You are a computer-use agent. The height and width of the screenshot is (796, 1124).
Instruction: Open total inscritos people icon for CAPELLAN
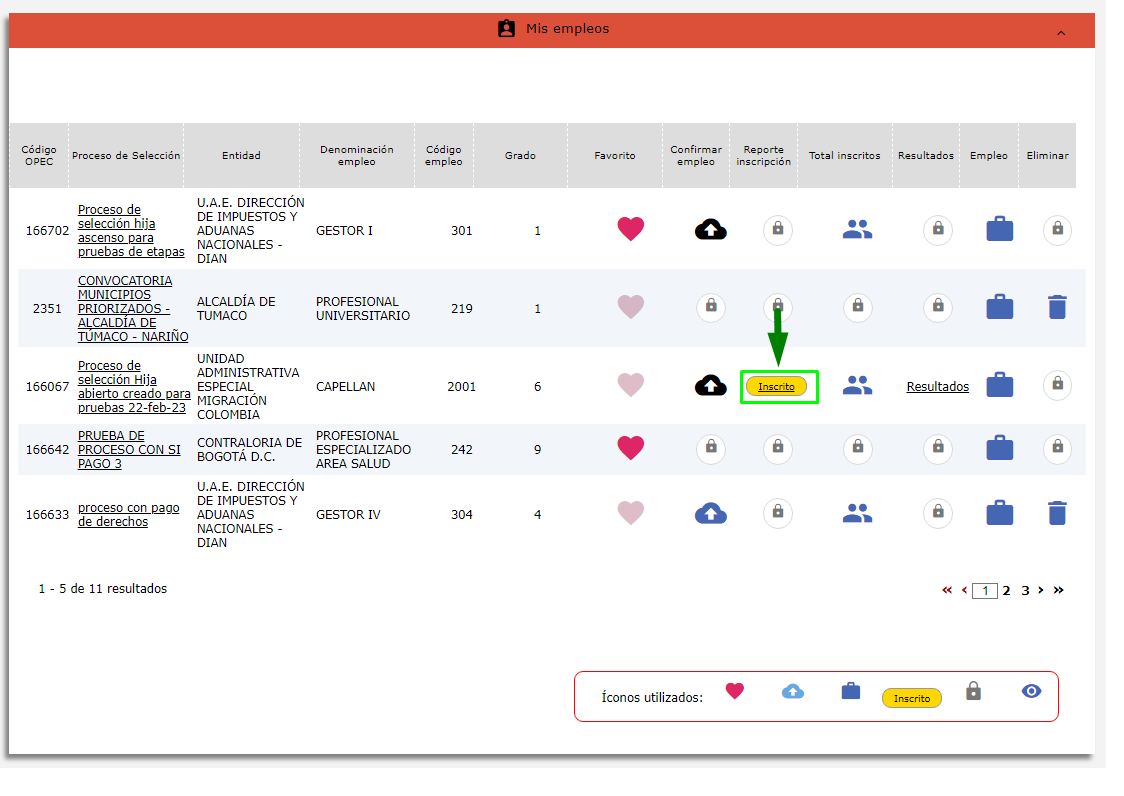857,385
